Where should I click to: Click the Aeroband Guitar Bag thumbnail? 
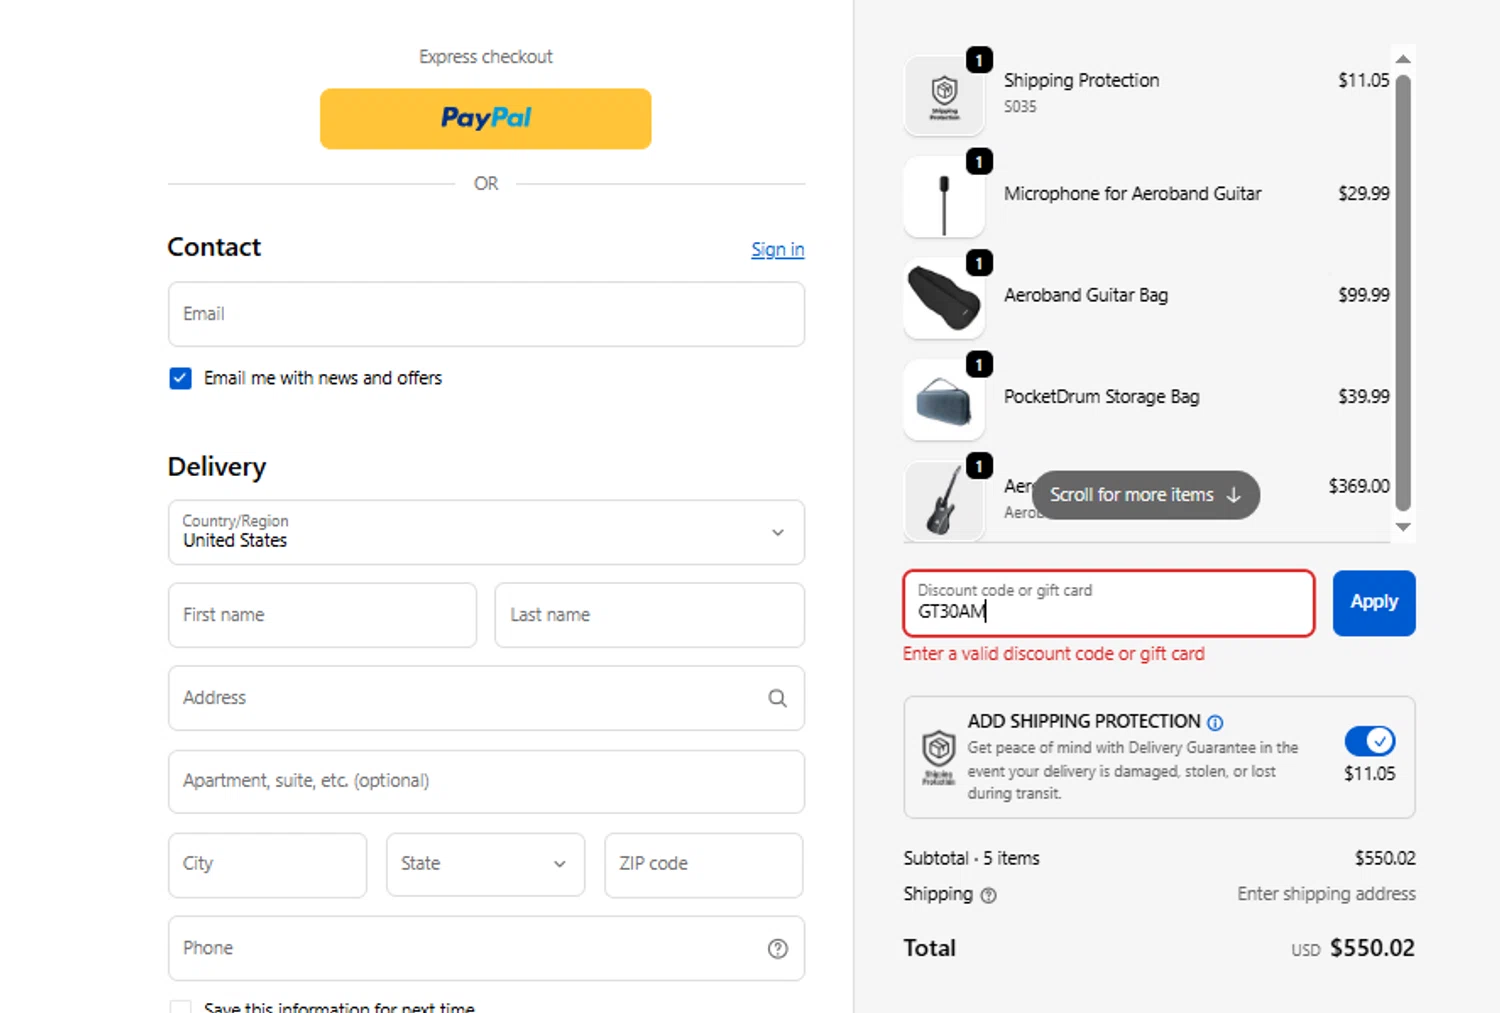click(944, 298)
